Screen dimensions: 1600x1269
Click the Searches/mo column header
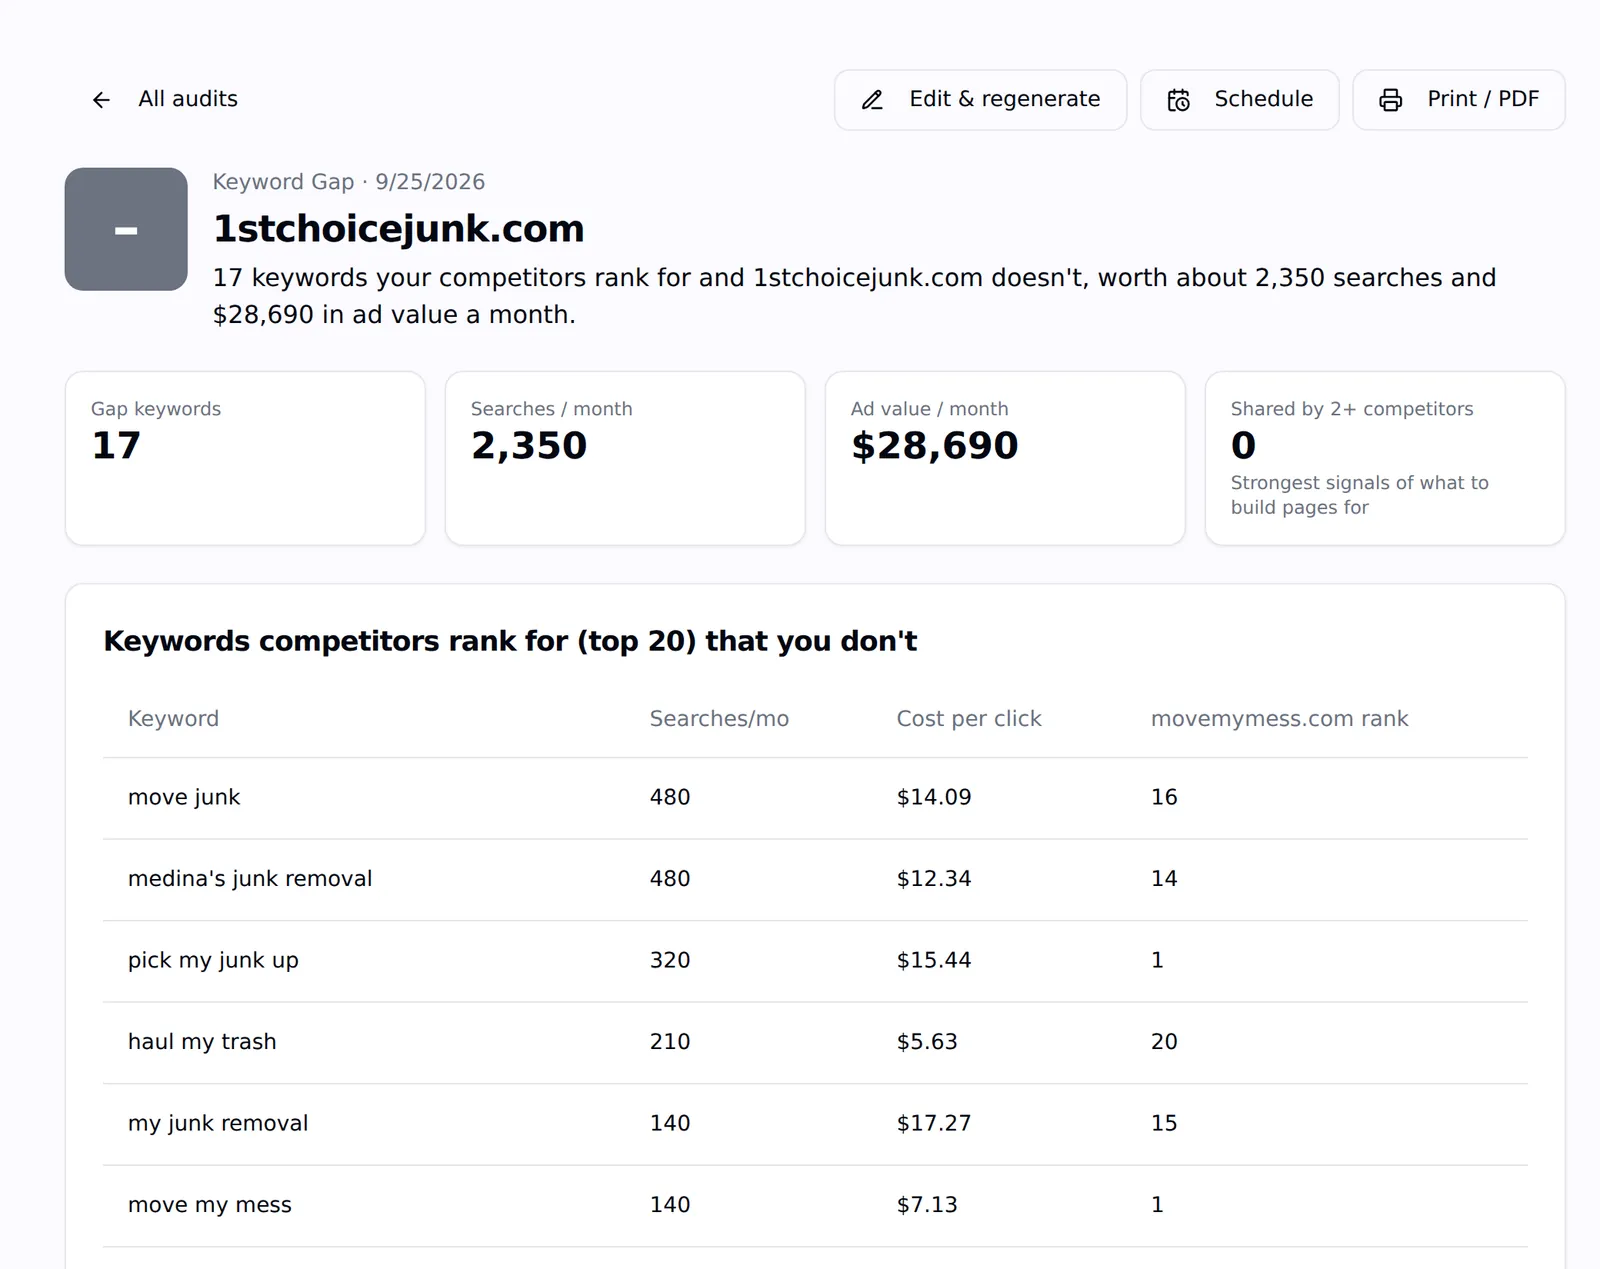(x=719, y=719)
